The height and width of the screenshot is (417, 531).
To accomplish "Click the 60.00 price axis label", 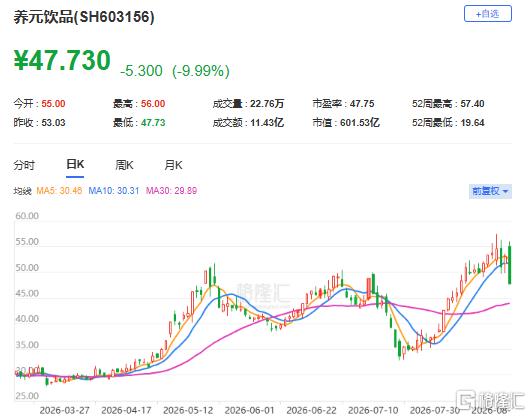I will (x=27, y=216).
